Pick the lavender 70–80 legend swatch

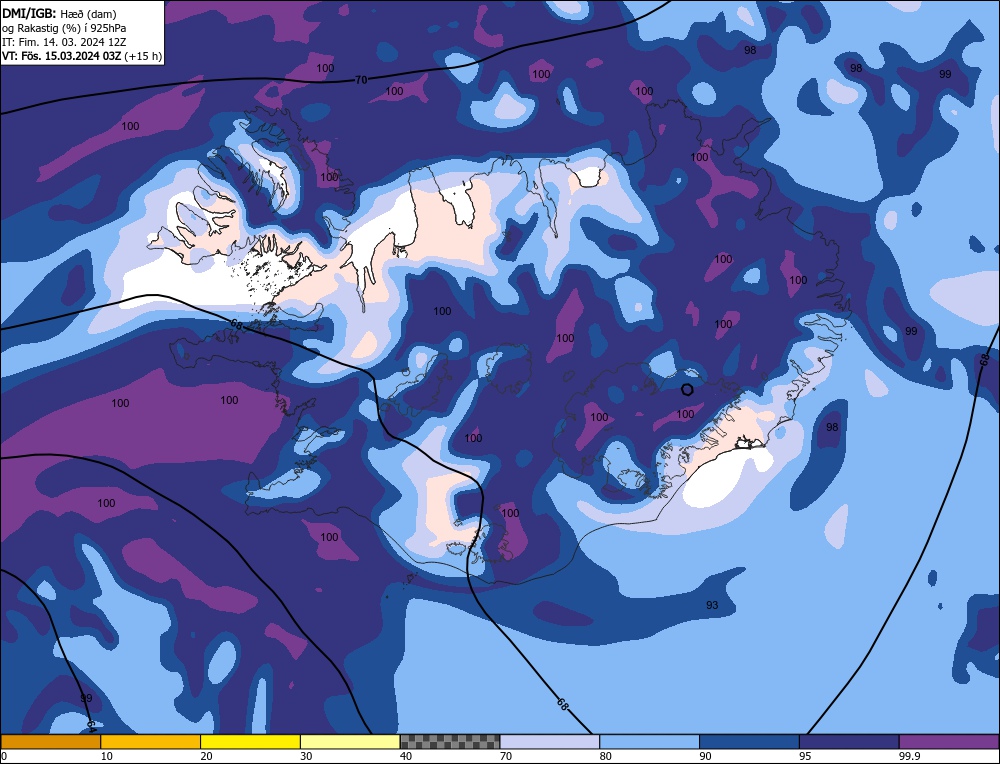click(550, 742)
